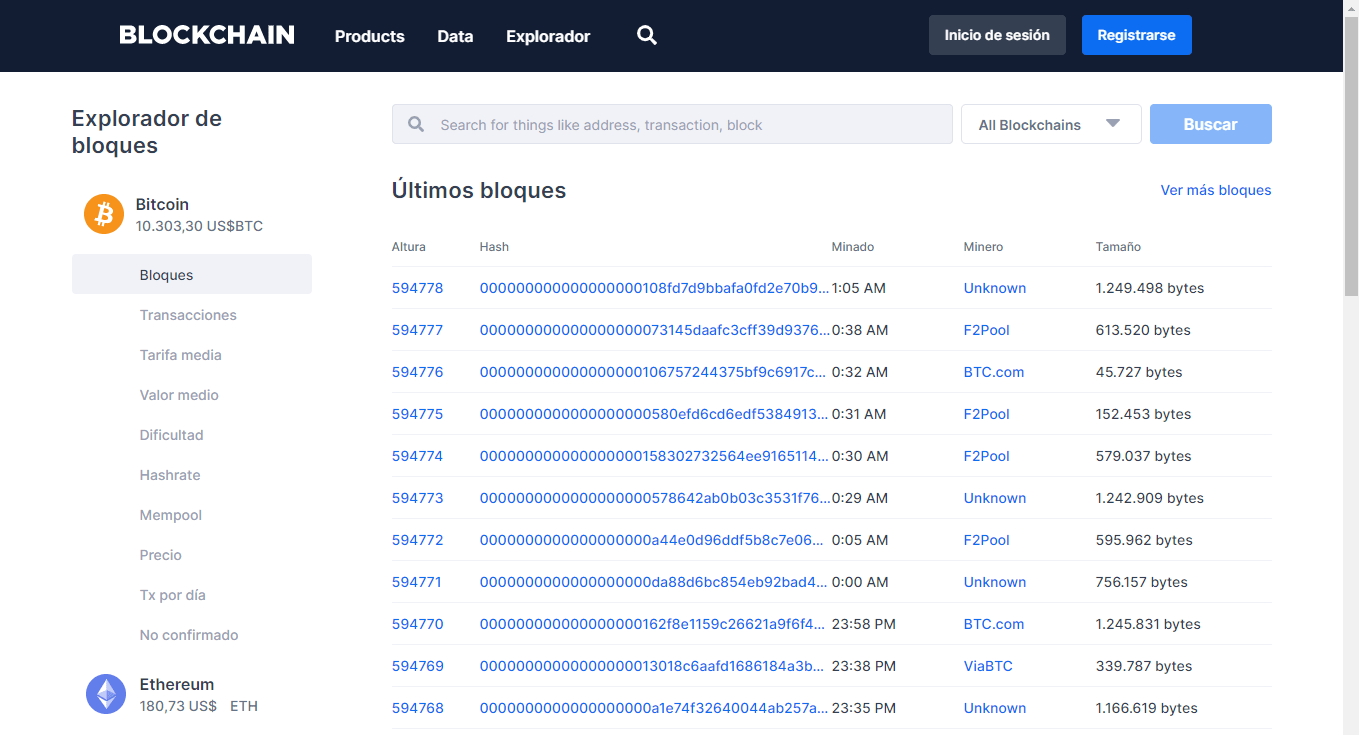The height and width of the screenshot is (735, 1359).
Task: Open hash link for block 594772
Action: [x=654, y=540]
